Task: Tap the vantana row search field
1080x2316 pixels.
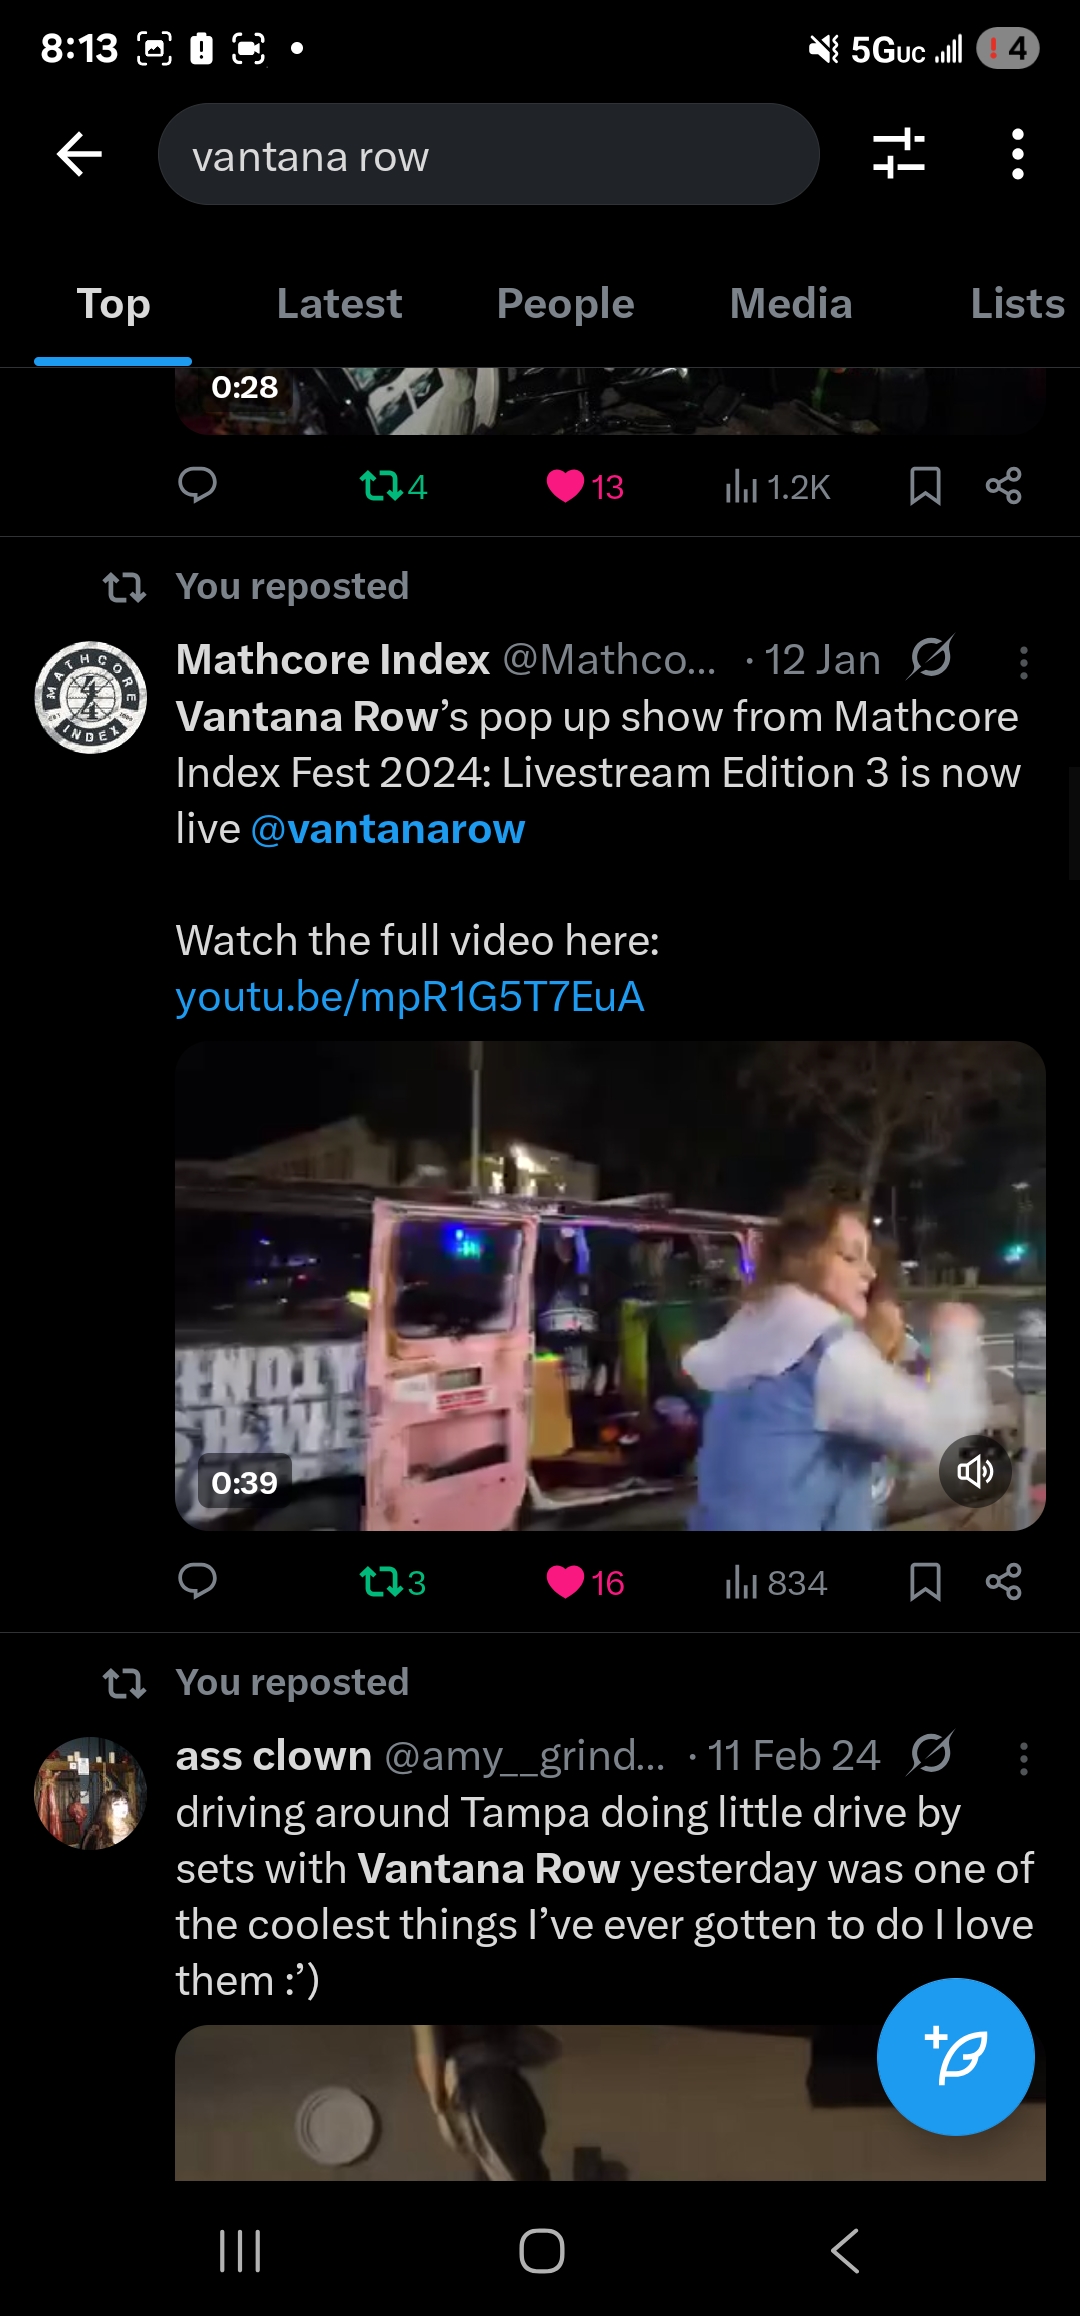Action: pyautogui.click(x=489, y=155)
